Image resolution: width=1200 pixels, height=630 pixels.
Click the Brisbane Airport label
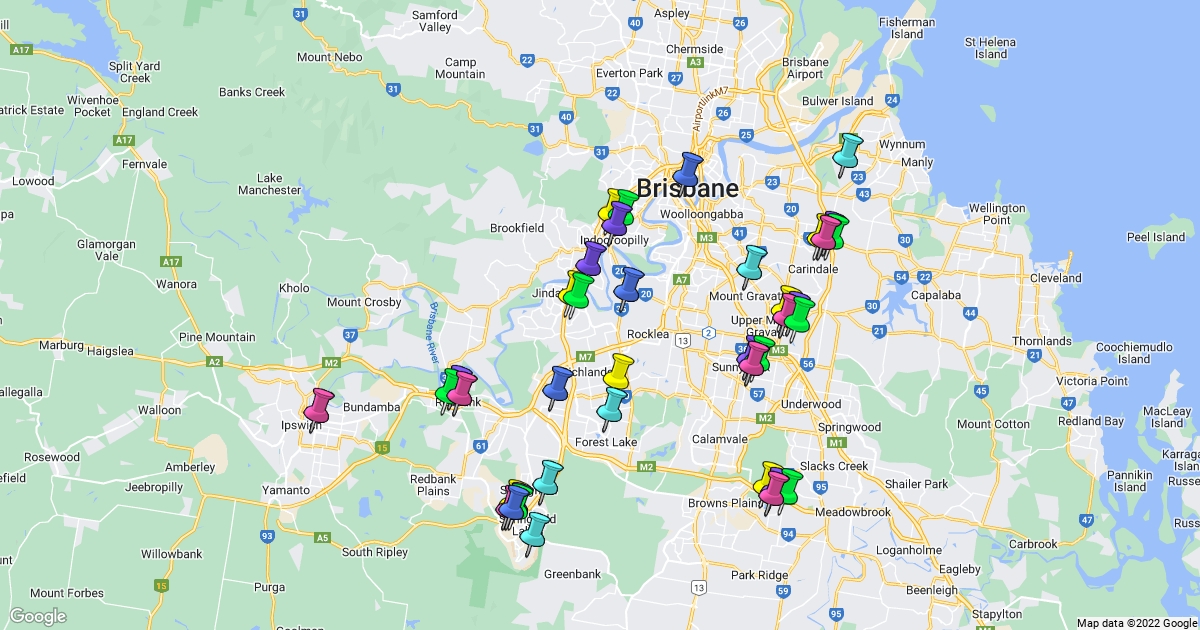pos(805,68)
